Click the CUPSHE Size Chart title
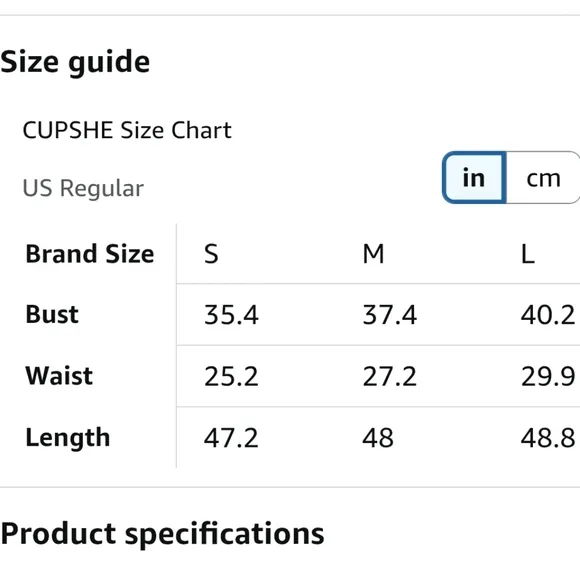Screen dimensions: 580x580 coord(127,130)
